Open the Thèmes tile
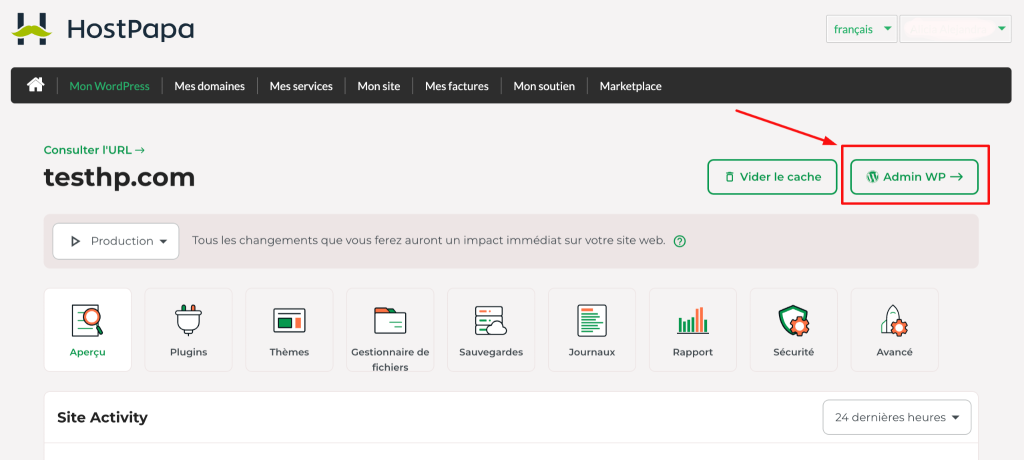This screenshot has width=1024, height=460. click(x=289, y=330)
